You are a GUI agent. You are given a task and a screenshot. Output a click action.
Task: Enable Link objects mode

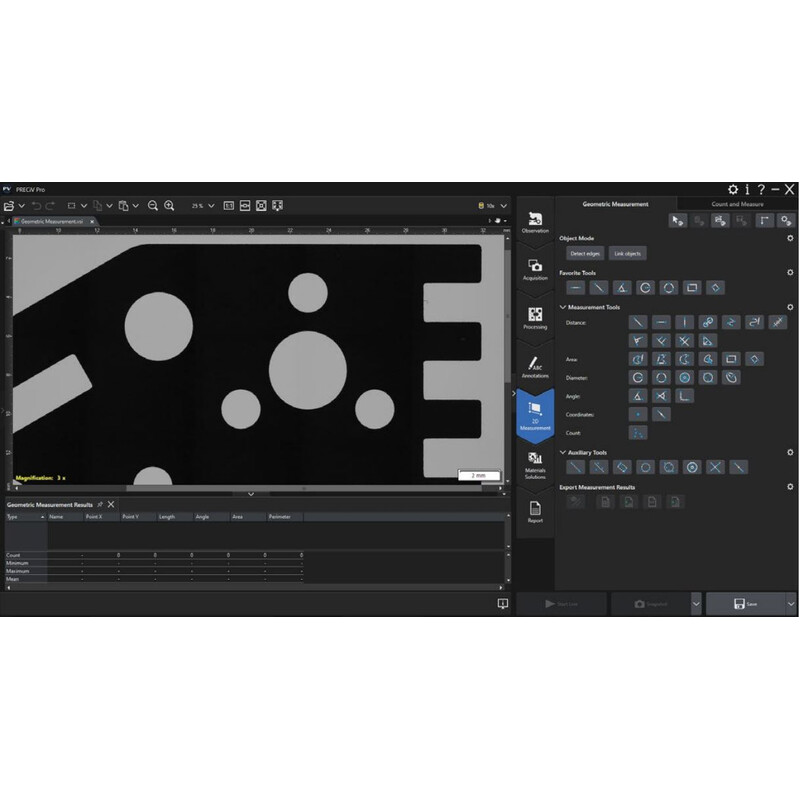point(628,253)
